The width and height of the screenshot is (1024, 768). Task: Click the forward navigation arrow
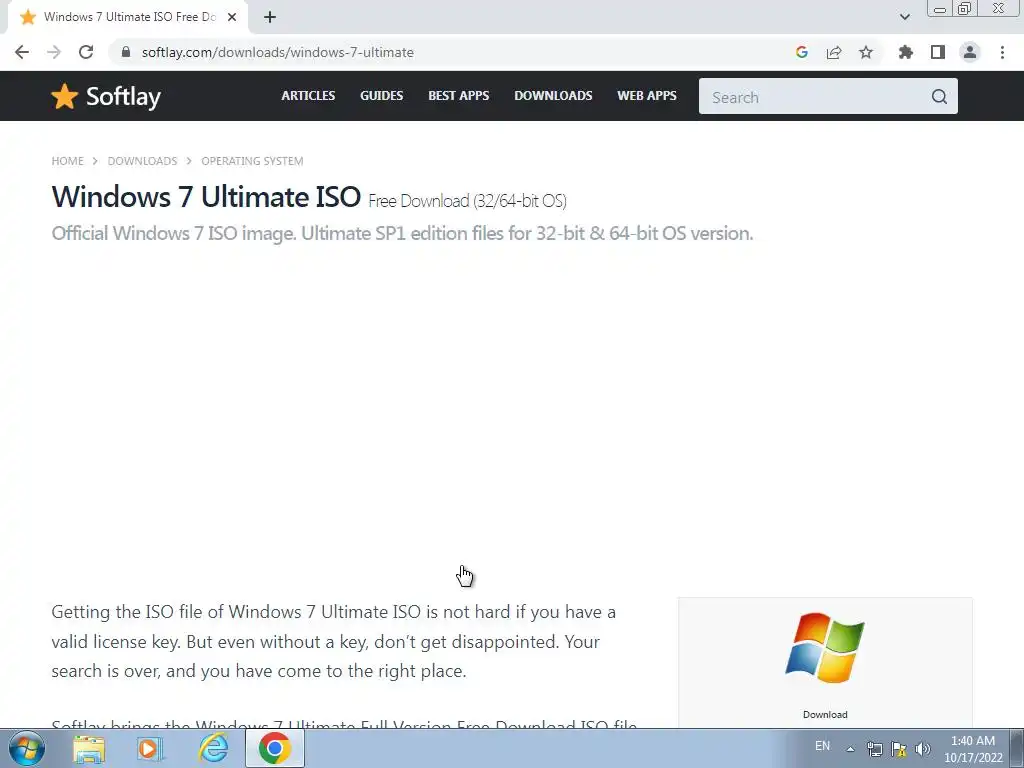[54, 52]
